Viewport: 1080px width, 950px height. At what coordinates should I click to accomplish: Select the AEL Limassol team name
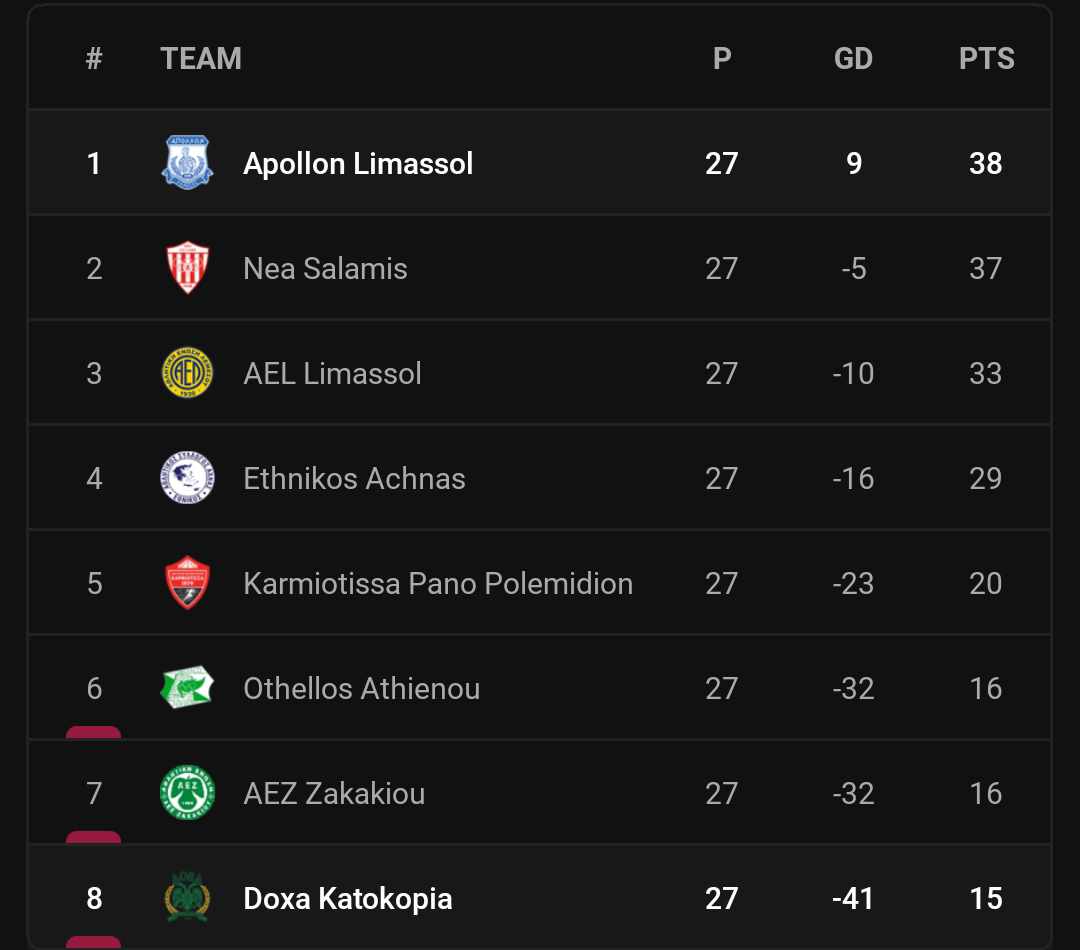click(x=332, y=373)
